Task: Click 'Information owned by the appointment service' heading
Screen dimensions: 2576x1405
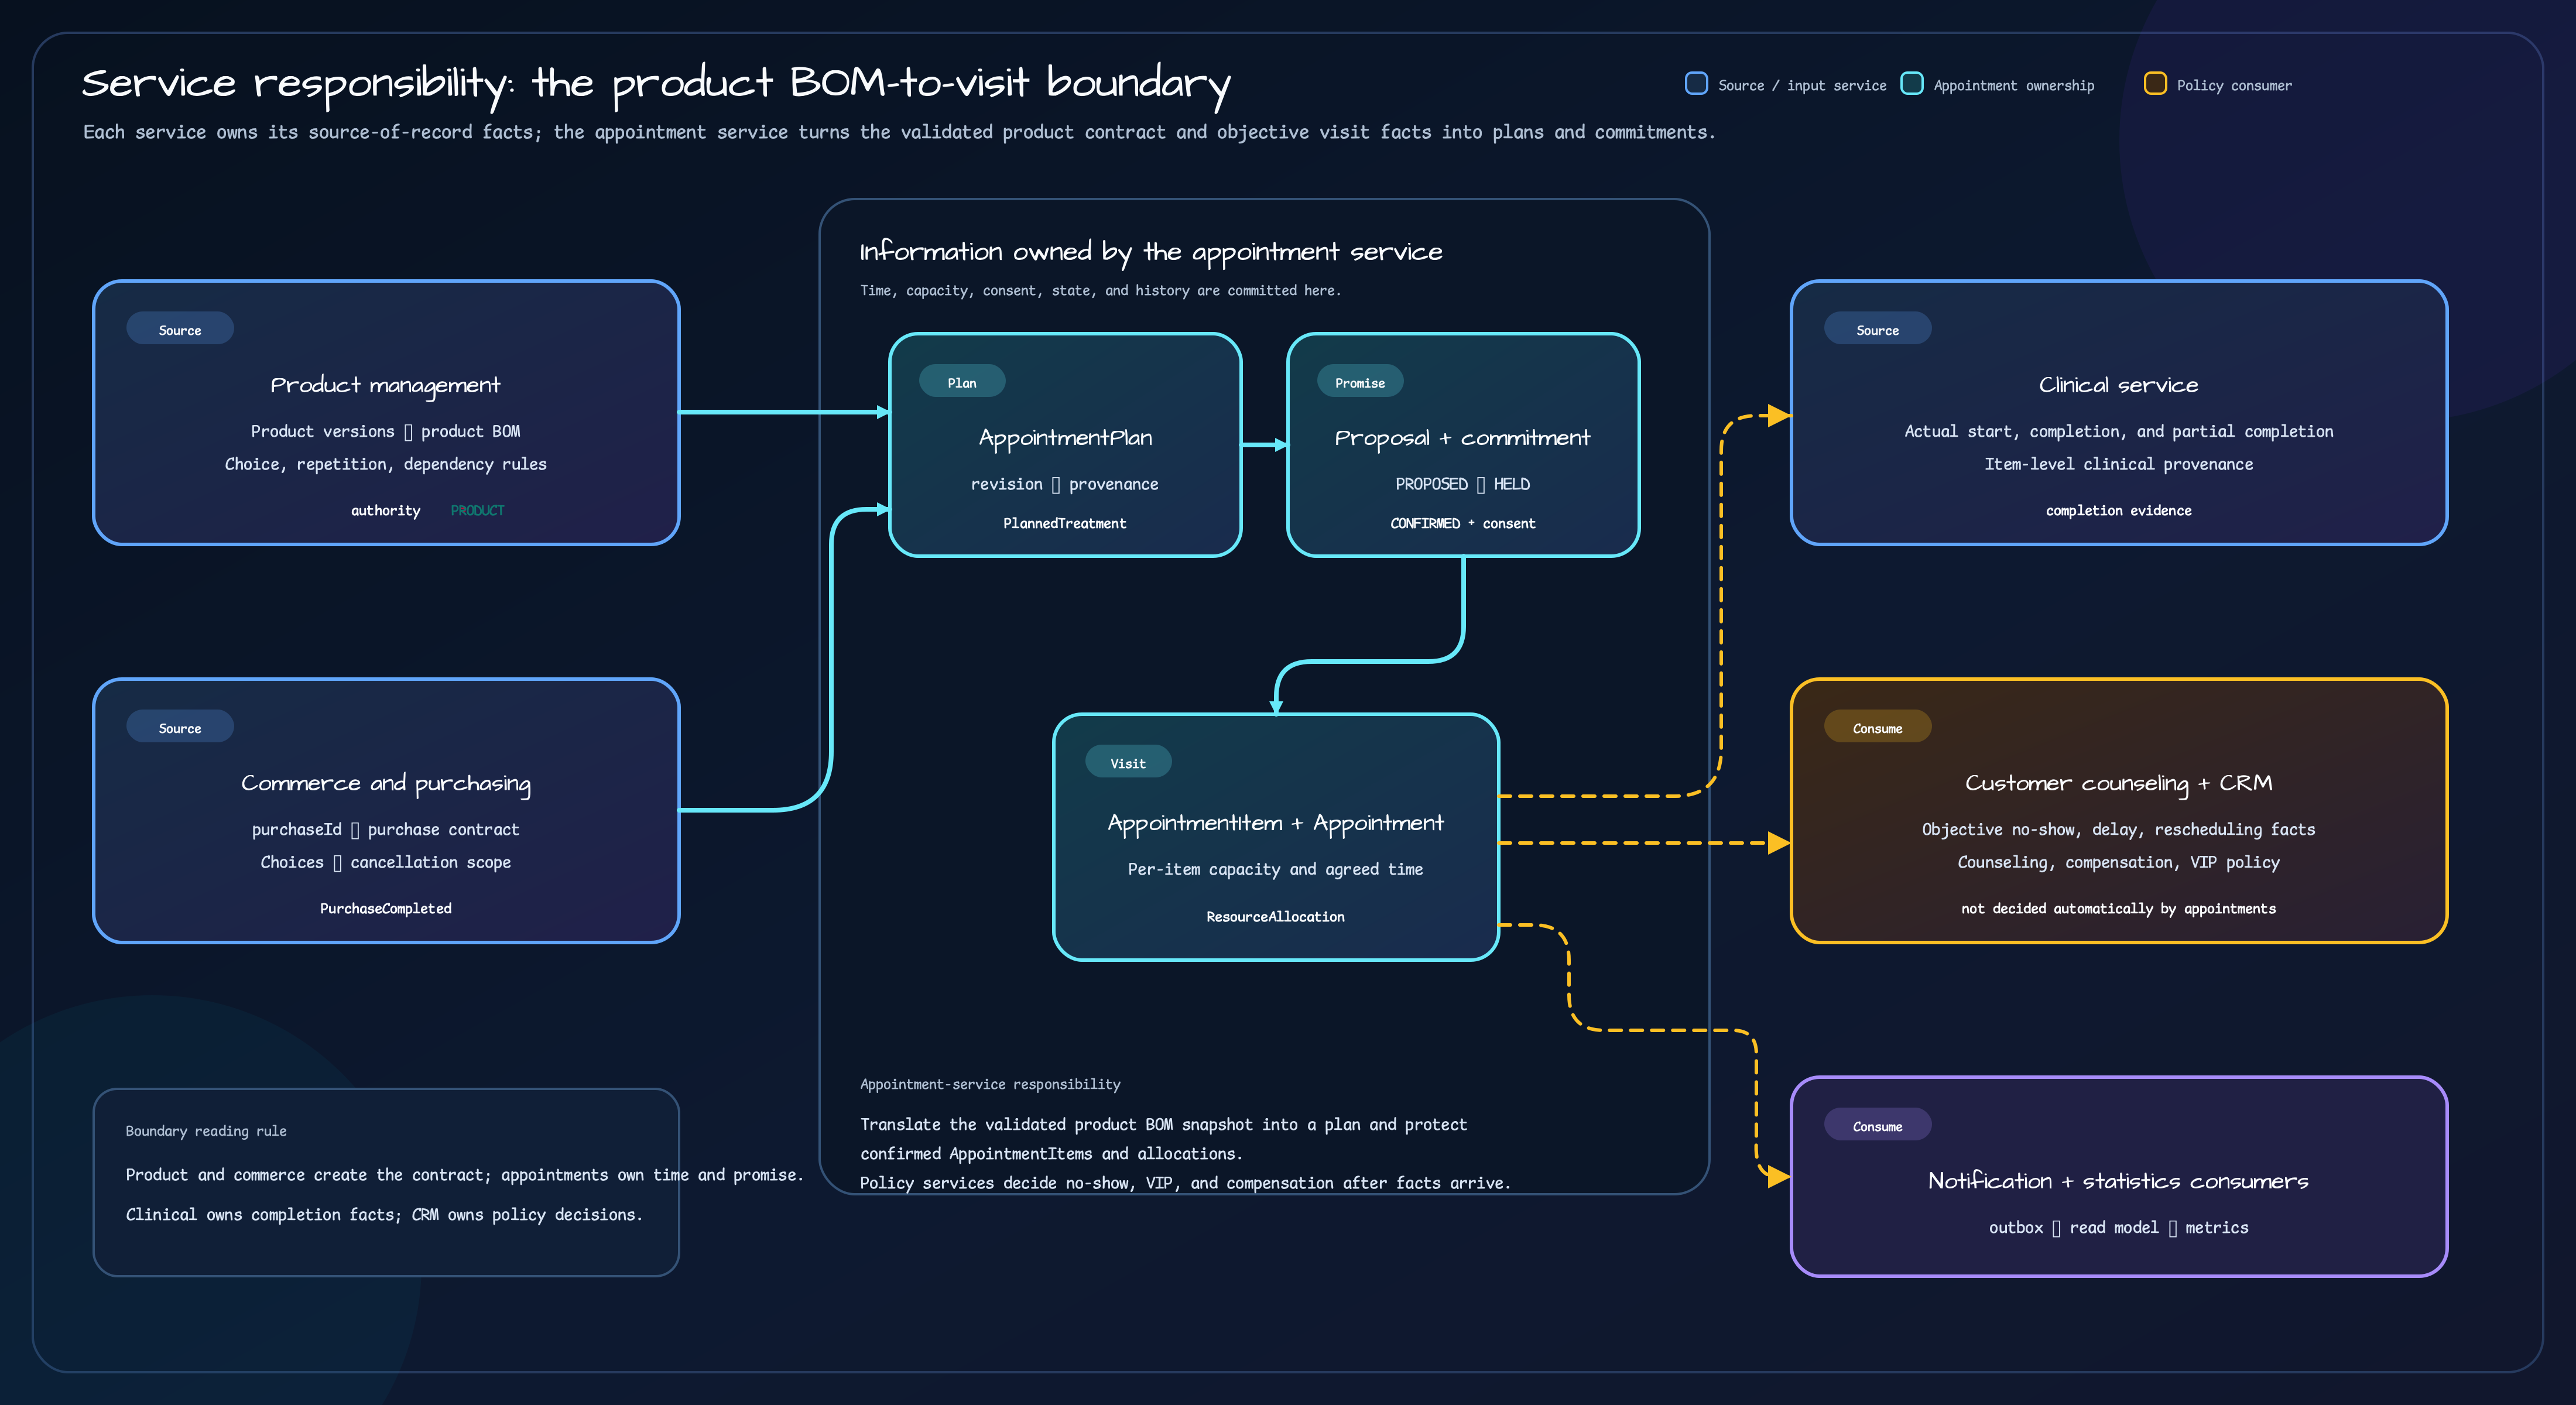Action: [x=1151, y=252]
